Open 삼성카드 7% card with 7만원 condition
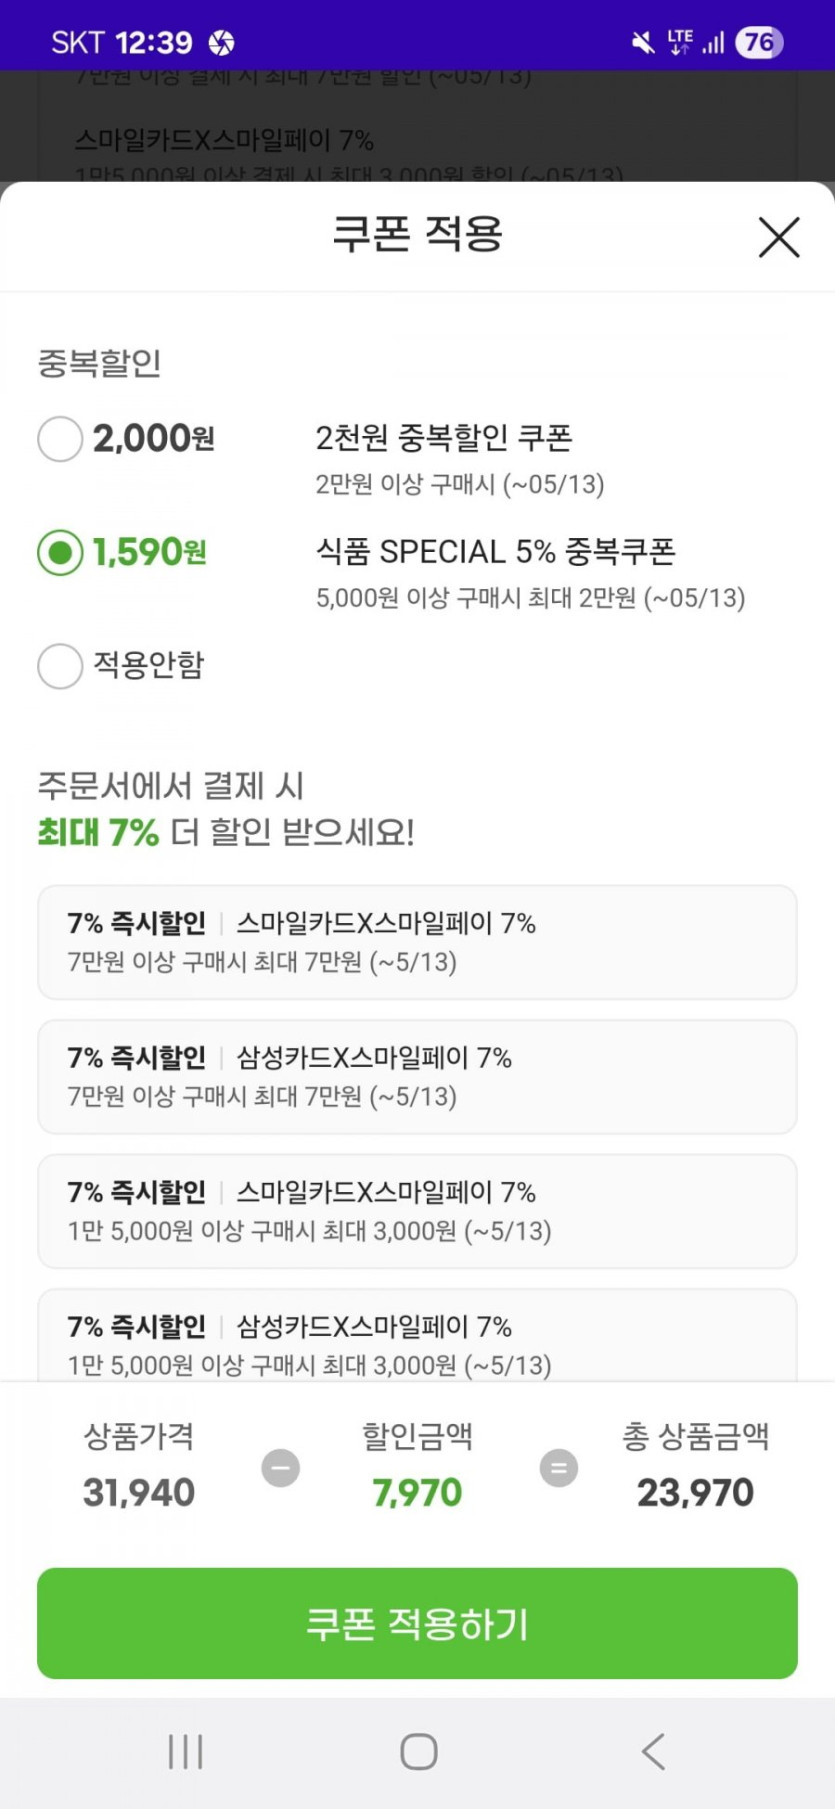Image resolution: width=835 pixels, height=1809 pixels. point(417,1077)
